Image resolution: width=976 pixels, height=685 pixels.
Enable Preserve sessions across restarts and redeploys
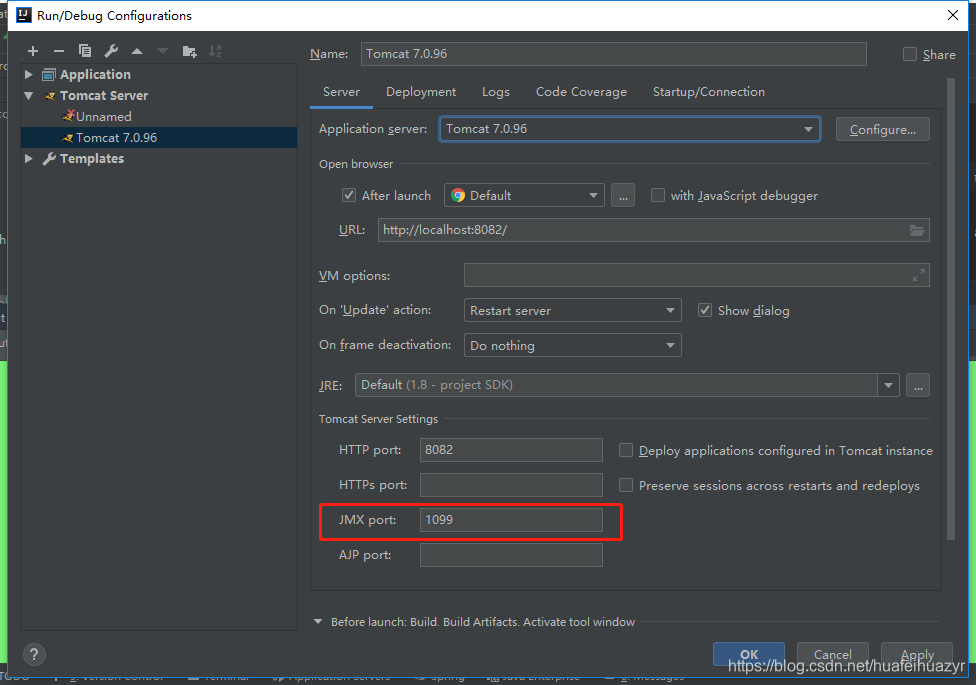[x=626, y=485]
